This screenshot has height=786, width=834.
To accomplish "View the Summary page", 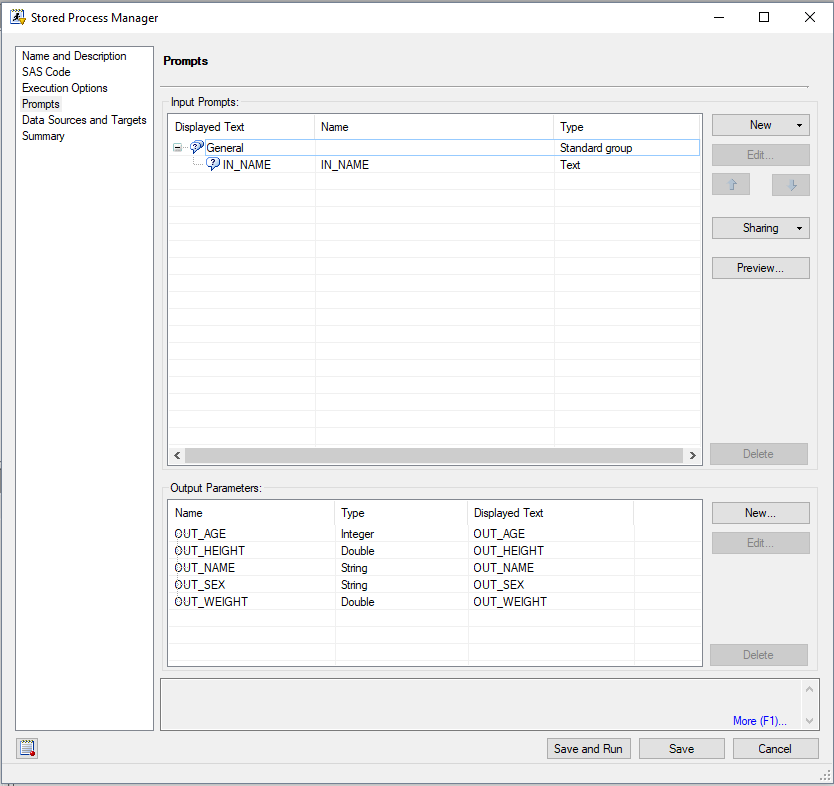I will pos(42,135).
